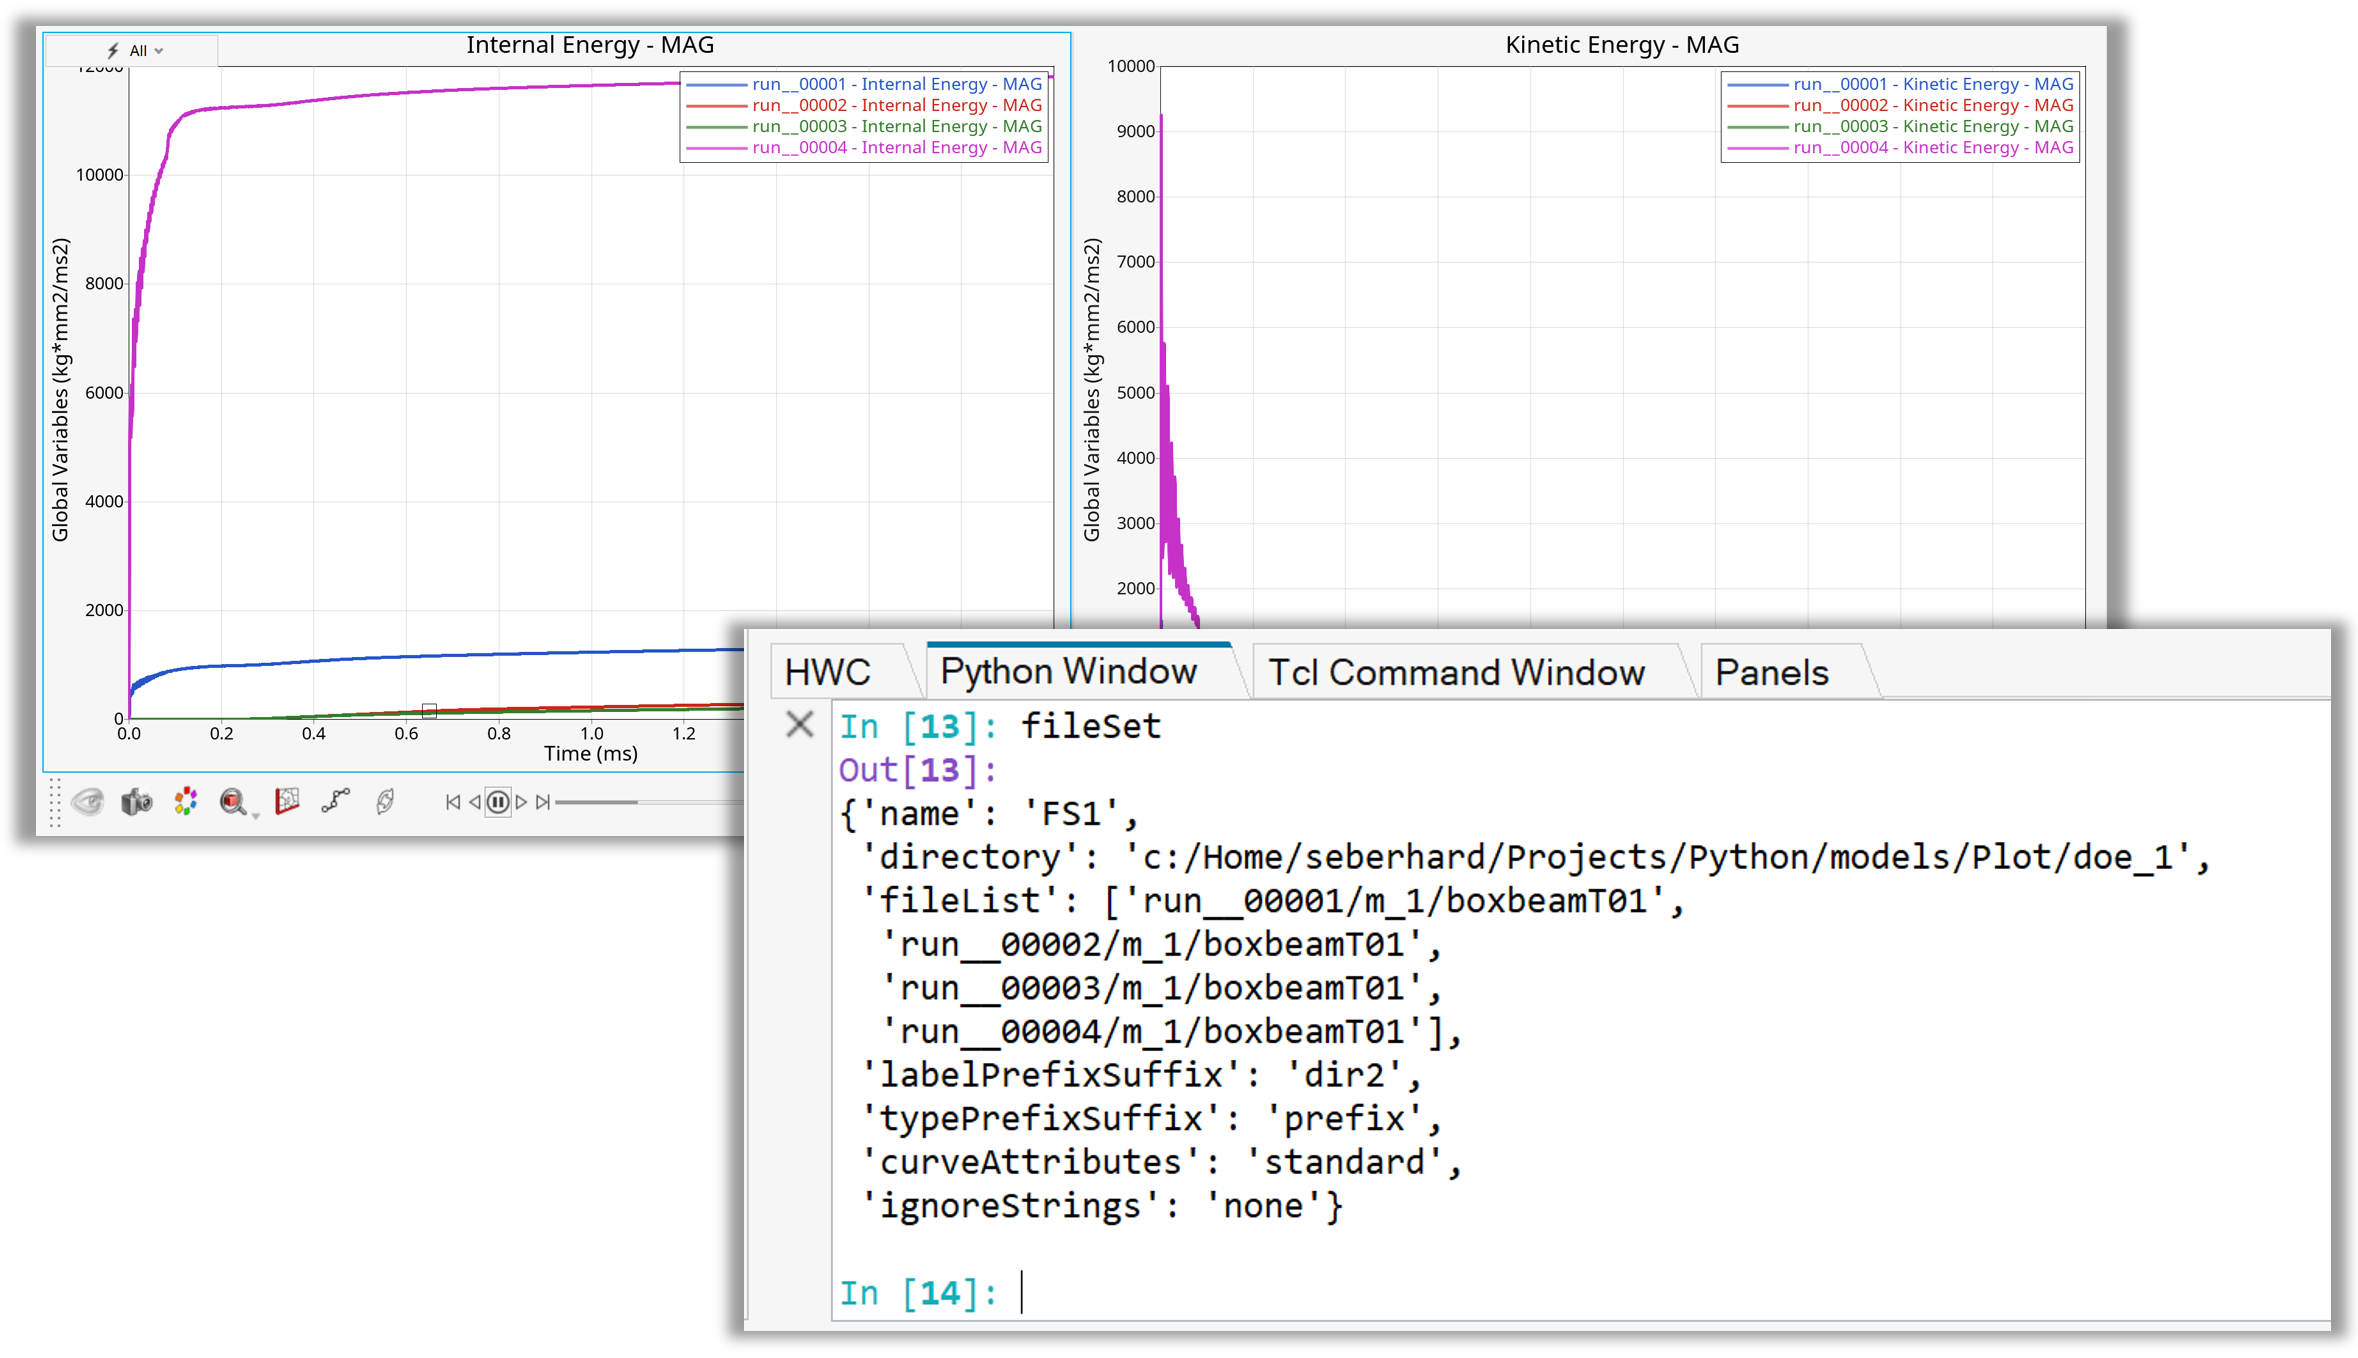Click the 'directory' path output line
2358x1358 pixels.
click(x=1534, y=857)
